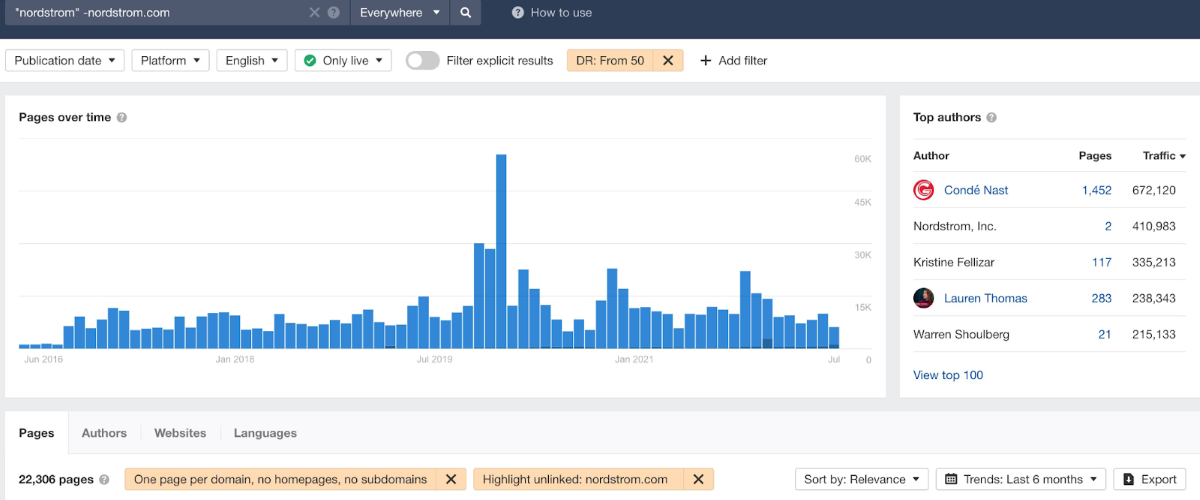The width and height of the screenshot is (1200, 500).
Task: Click Nordstrom, Inc. author name
Action: (x=955, y=226)
